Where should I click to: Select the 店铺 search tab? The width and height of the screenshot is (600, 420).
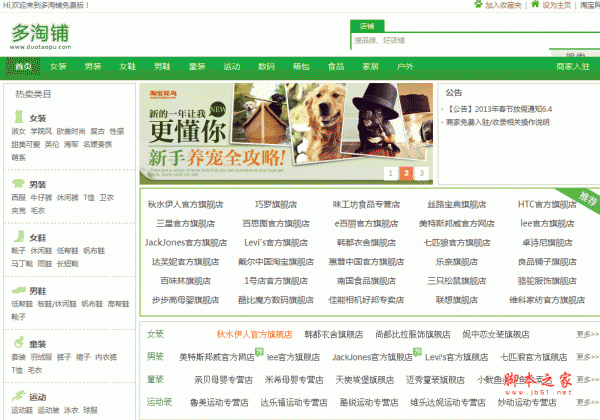click(367, 26)
